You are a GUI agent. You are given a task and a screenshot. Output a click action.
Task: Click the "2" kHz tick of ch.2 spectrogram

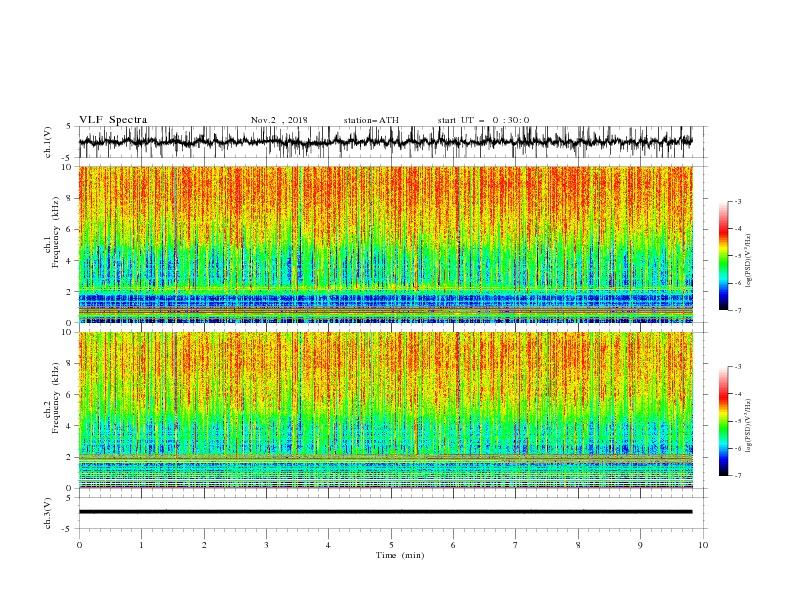71,457
